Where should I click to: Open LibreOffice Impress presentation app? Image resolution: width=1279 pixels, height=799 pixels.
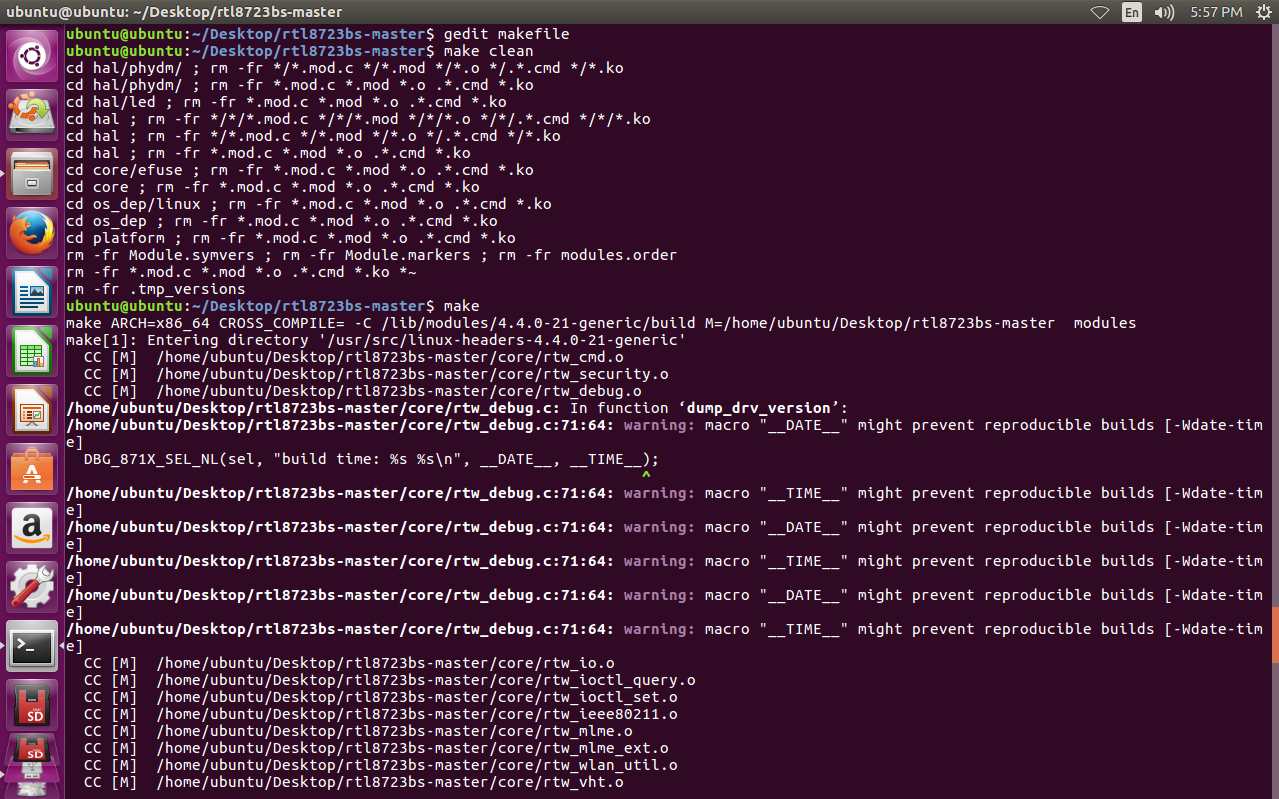[33, 410]
